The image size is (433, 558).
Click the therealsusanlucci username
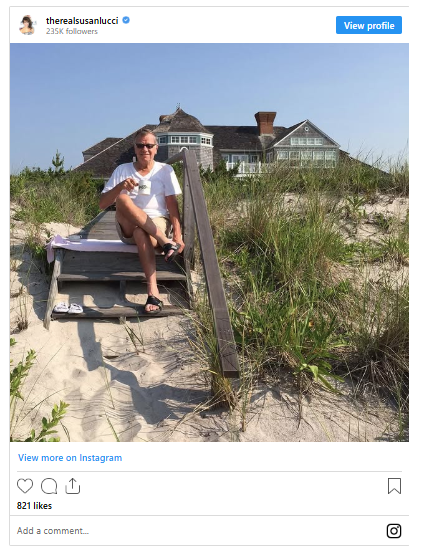click(x=82, y=21)
